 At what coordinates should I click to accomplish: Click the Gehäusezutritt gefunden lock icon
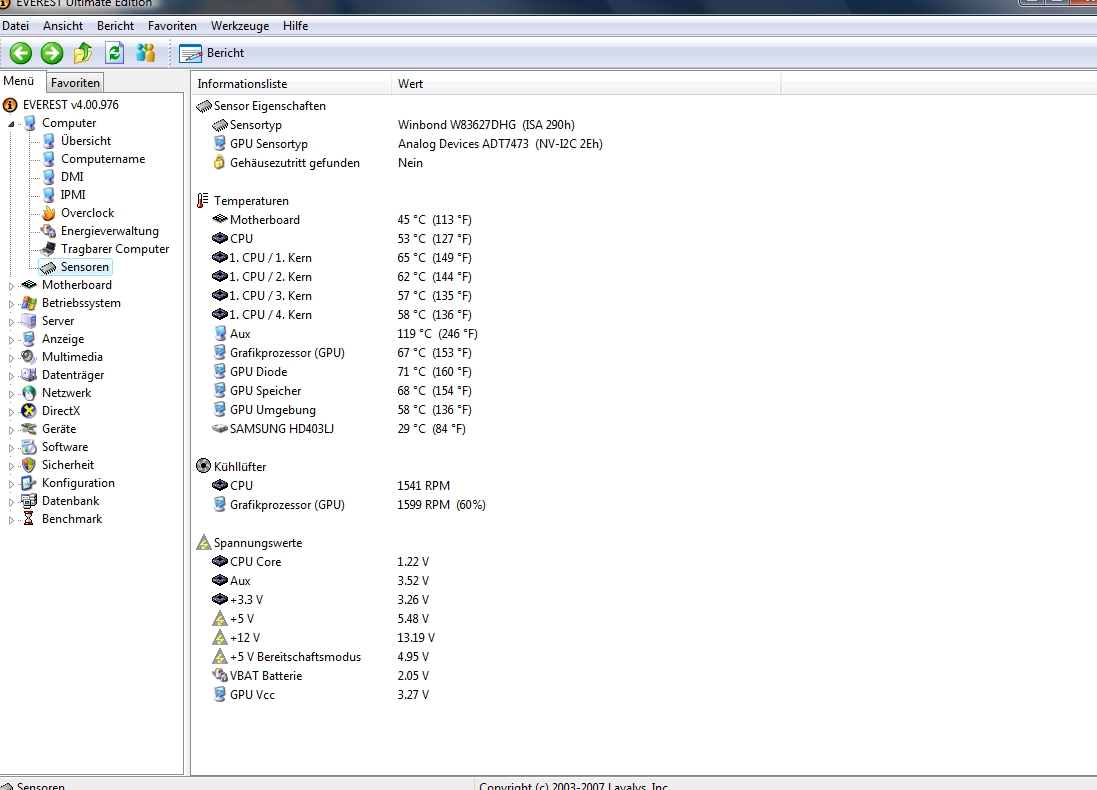coord(220,163)
